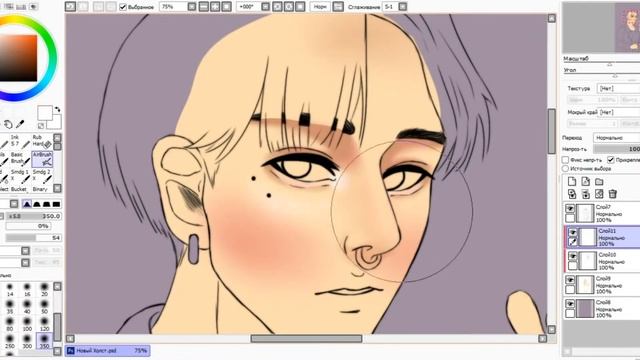Select the Слой9 layer thumbnail

[x=585, y=285]
